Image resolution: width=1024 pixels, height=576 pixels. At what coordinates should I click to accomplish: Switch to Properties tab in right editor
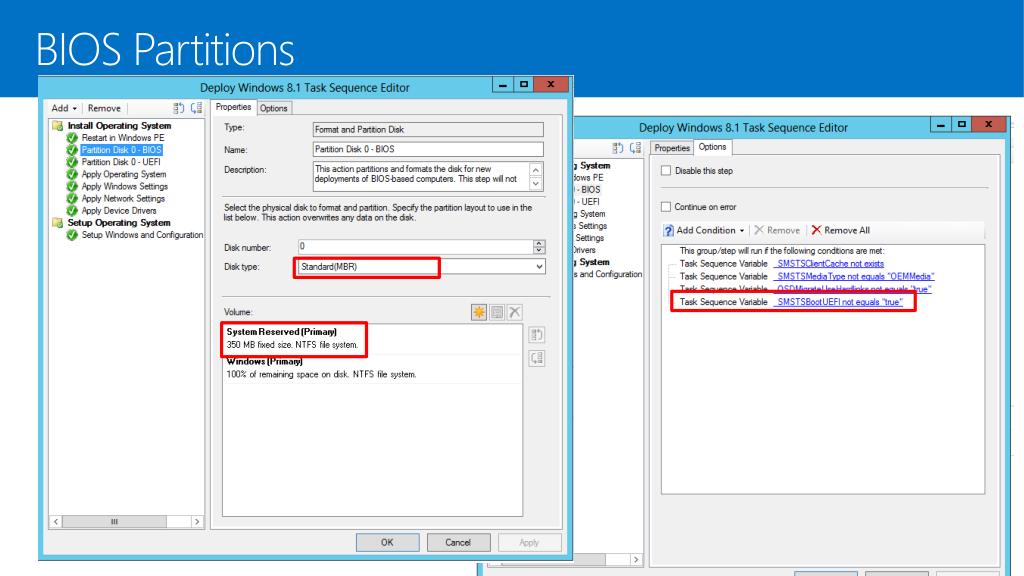click(x=672, y=148)
